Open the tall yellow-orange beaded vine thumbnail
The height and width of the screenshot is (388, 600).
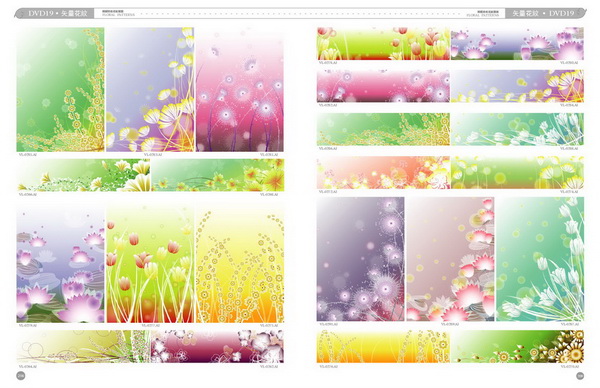point(240,264)
